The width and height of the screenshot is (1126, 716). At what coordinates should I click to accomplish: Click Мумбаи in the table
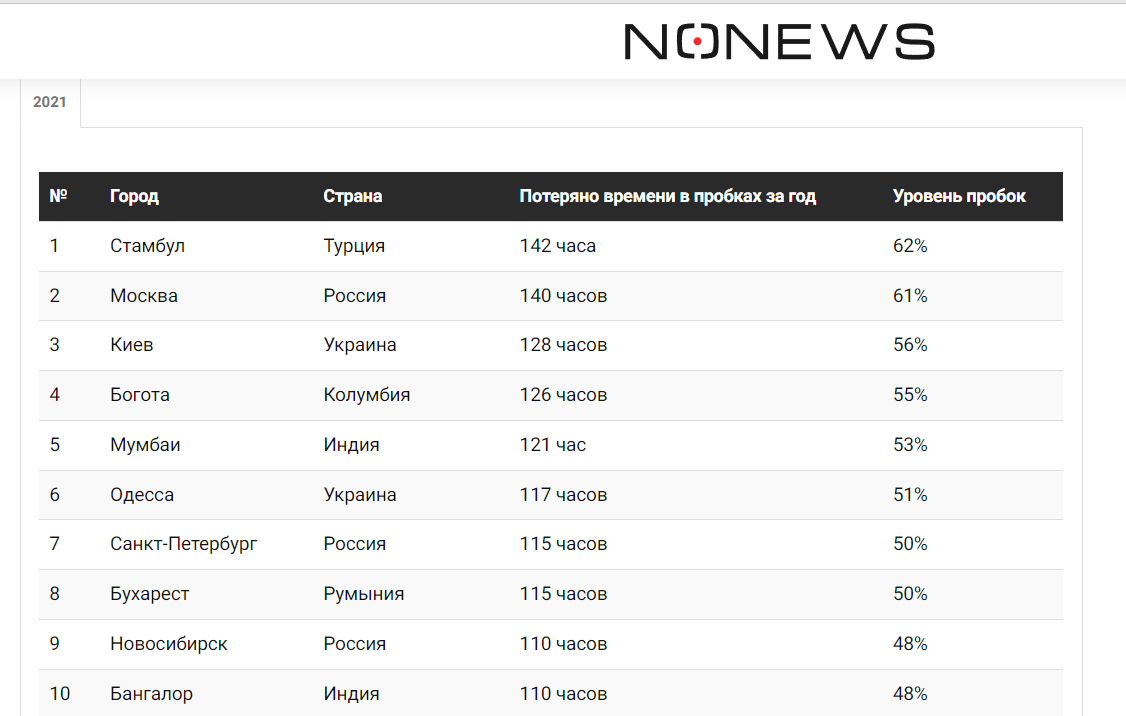point(145,445)
